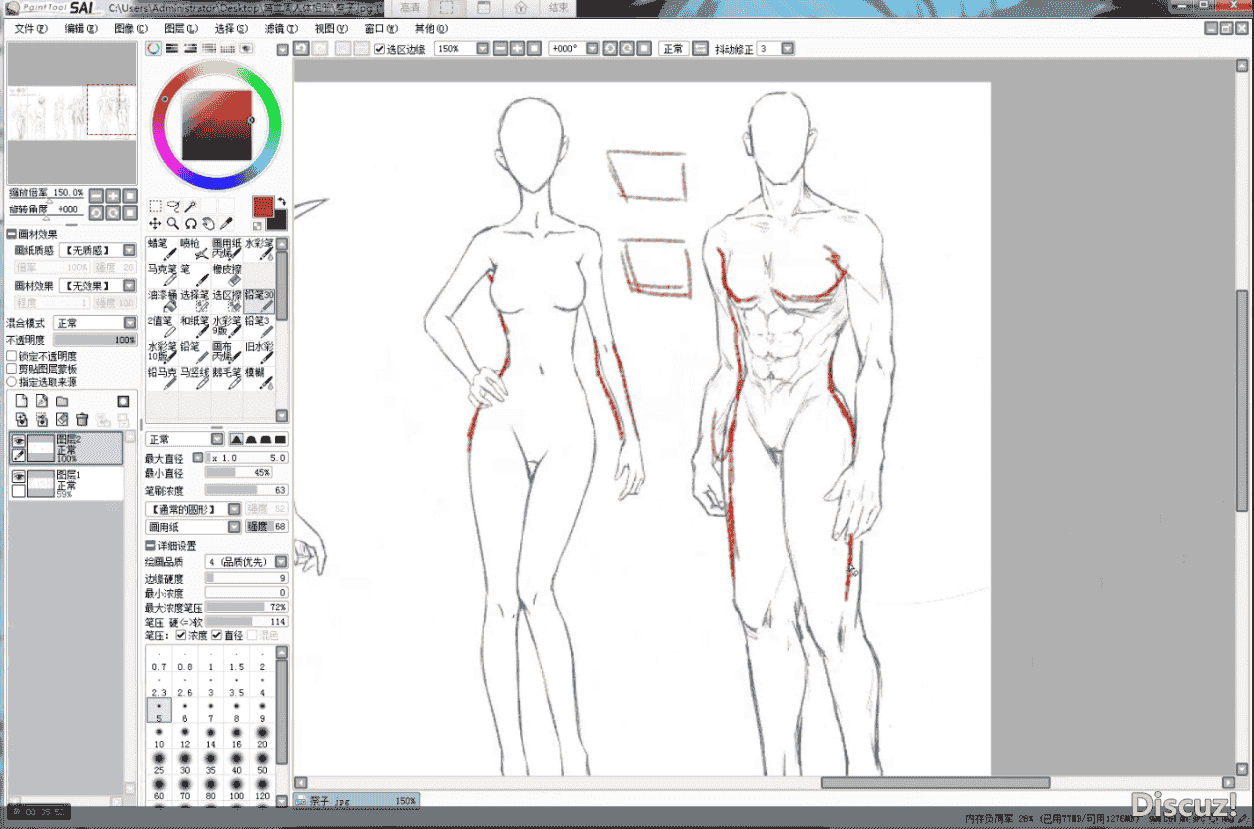Screen dimensions: 1254x829
Task: Select brush size 10 preset
Action: (x=159, y=739)
